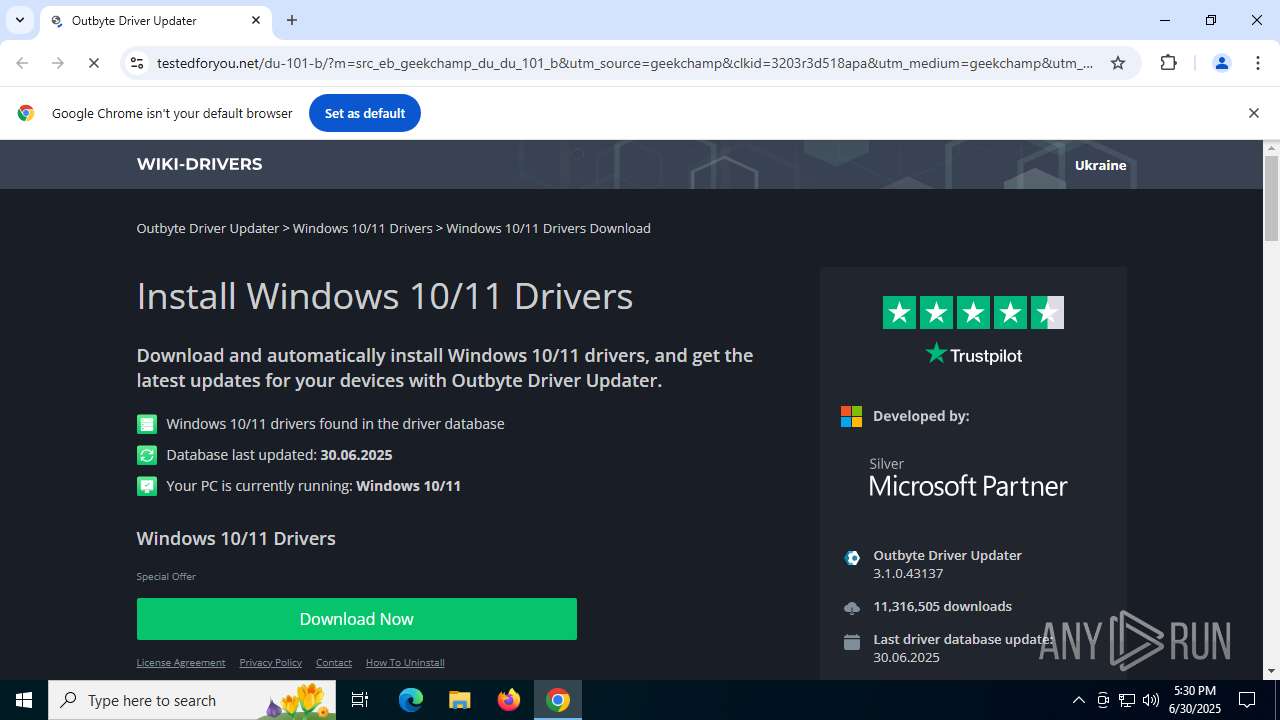Click the version 3.1.0.43137 text
The height and width of the screenshot is (720, 1280).
point(908,573)
